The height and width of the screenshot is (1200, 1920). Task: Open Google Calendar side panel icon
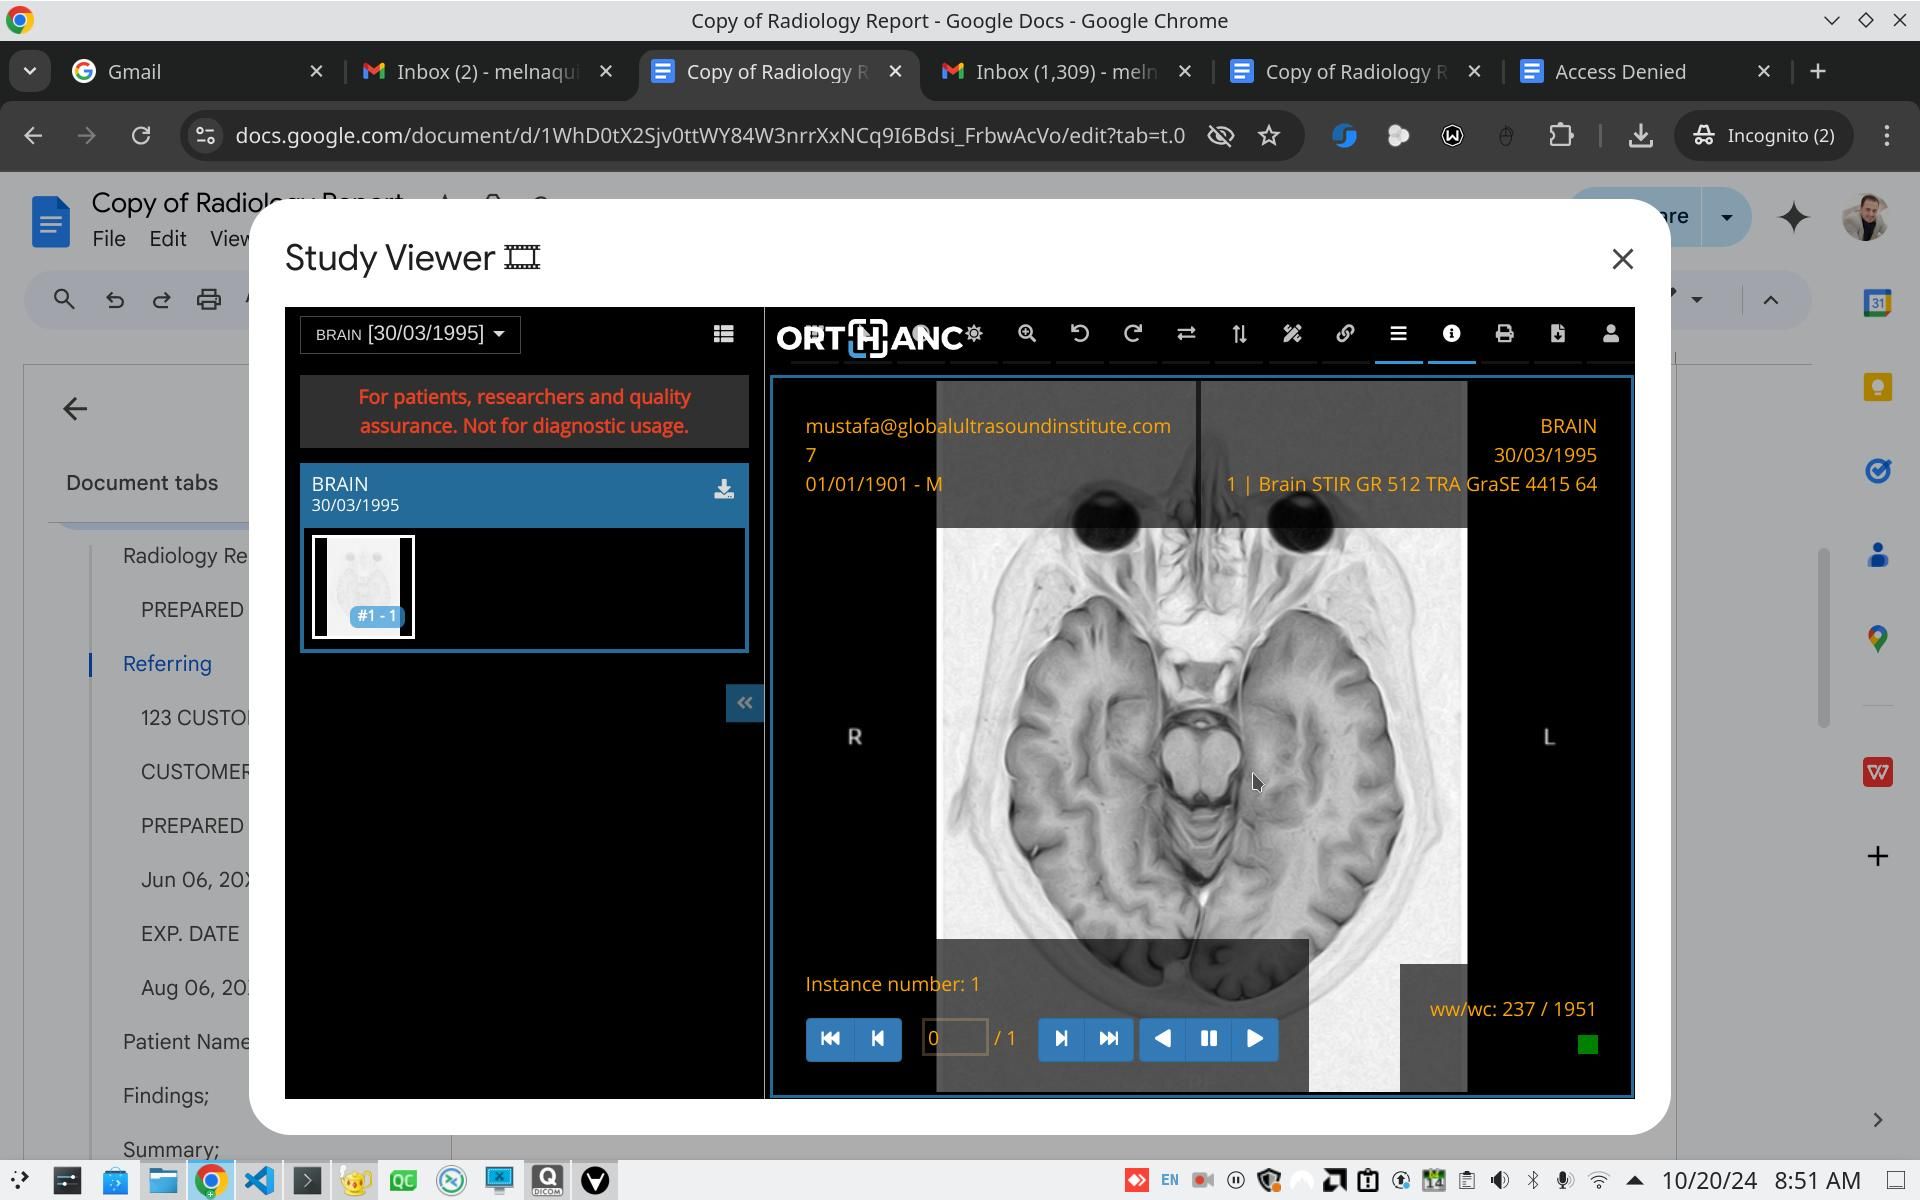(1877, 303)
